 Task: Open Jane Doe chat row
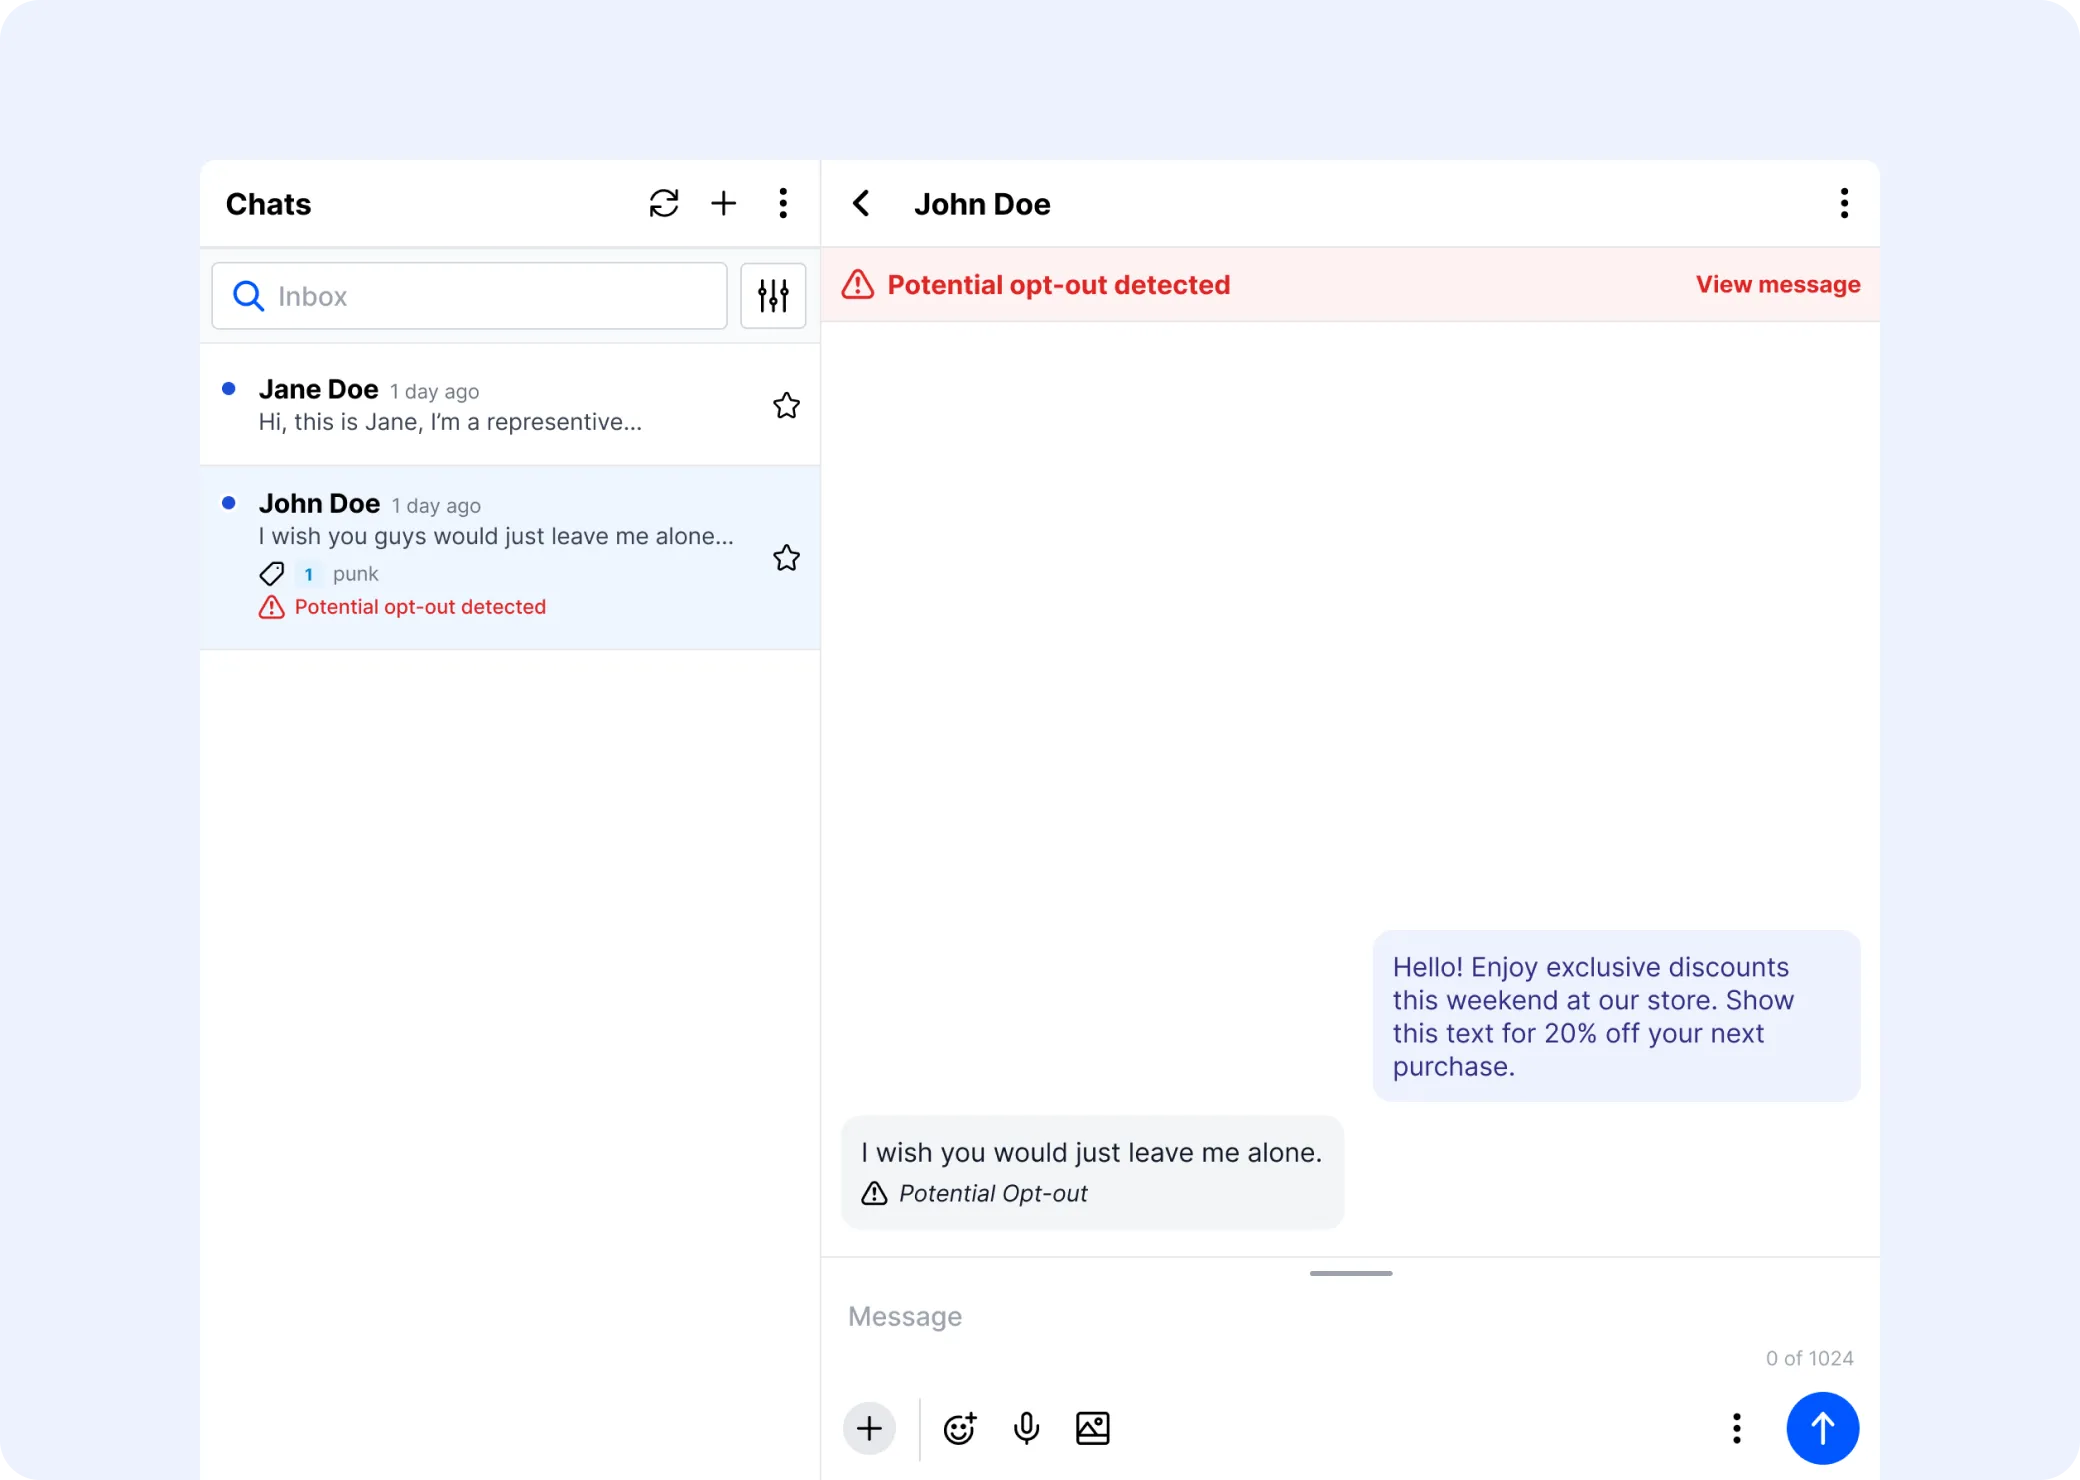pyautogui.click(x=510, y=405)
